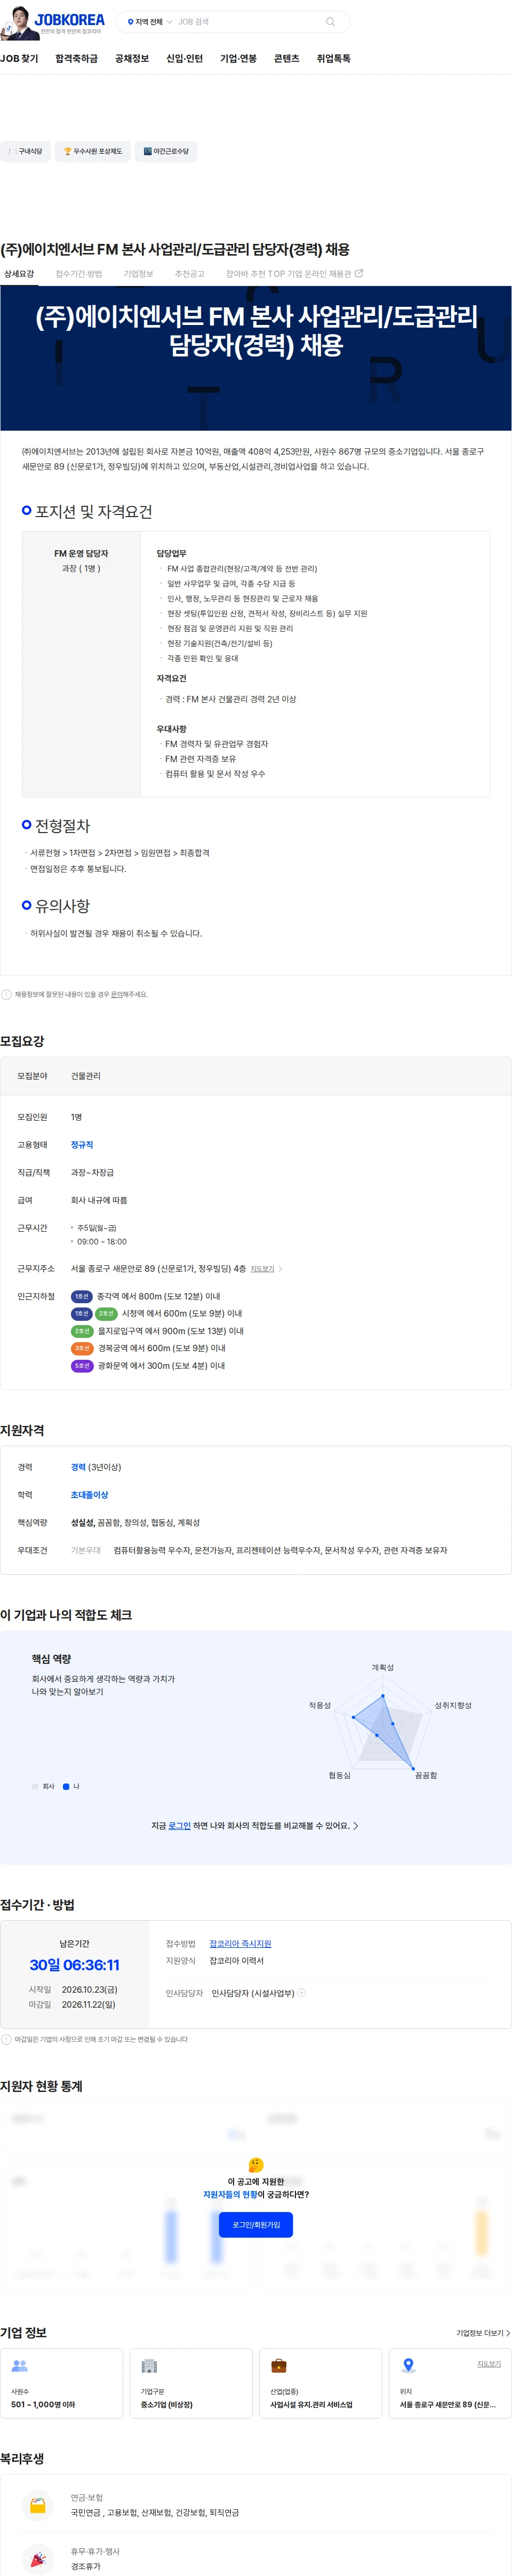Open the 공채정보 menu
The width and height of the screenshot is (512, 2576).
click(x=132, y=59)
